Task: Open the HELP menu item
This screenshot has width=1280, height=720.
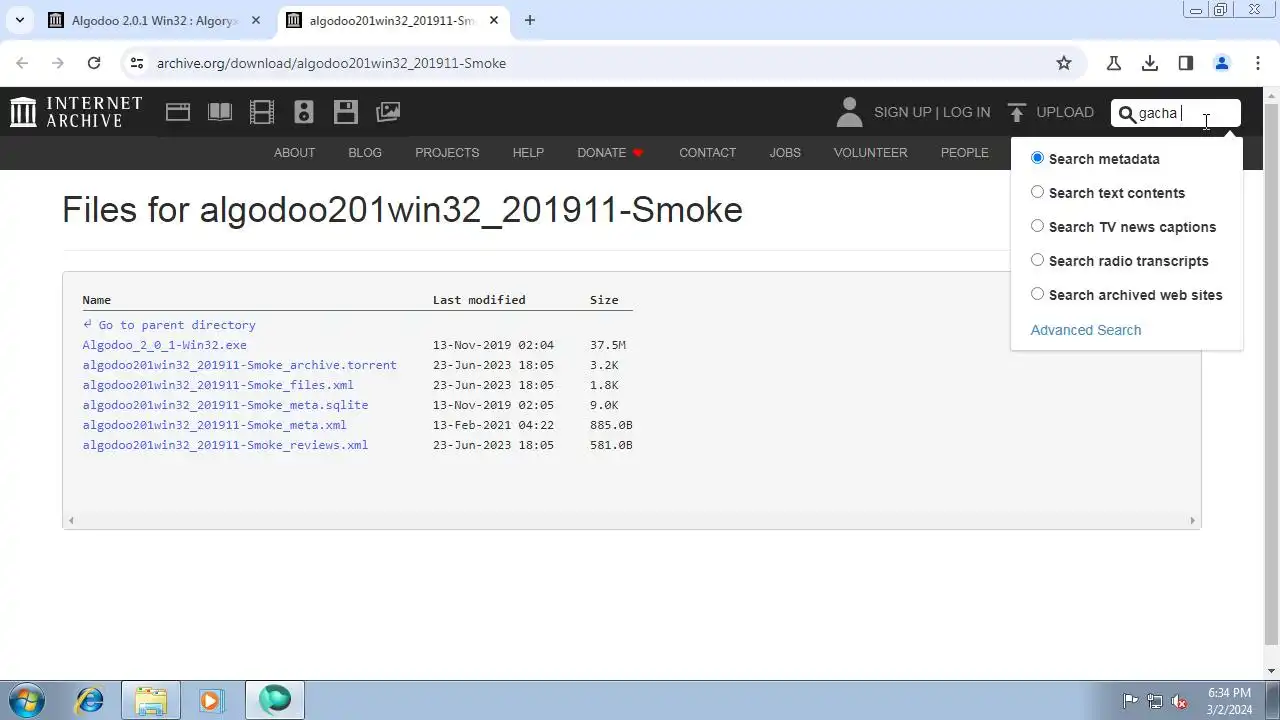Action: pos(528,153)
